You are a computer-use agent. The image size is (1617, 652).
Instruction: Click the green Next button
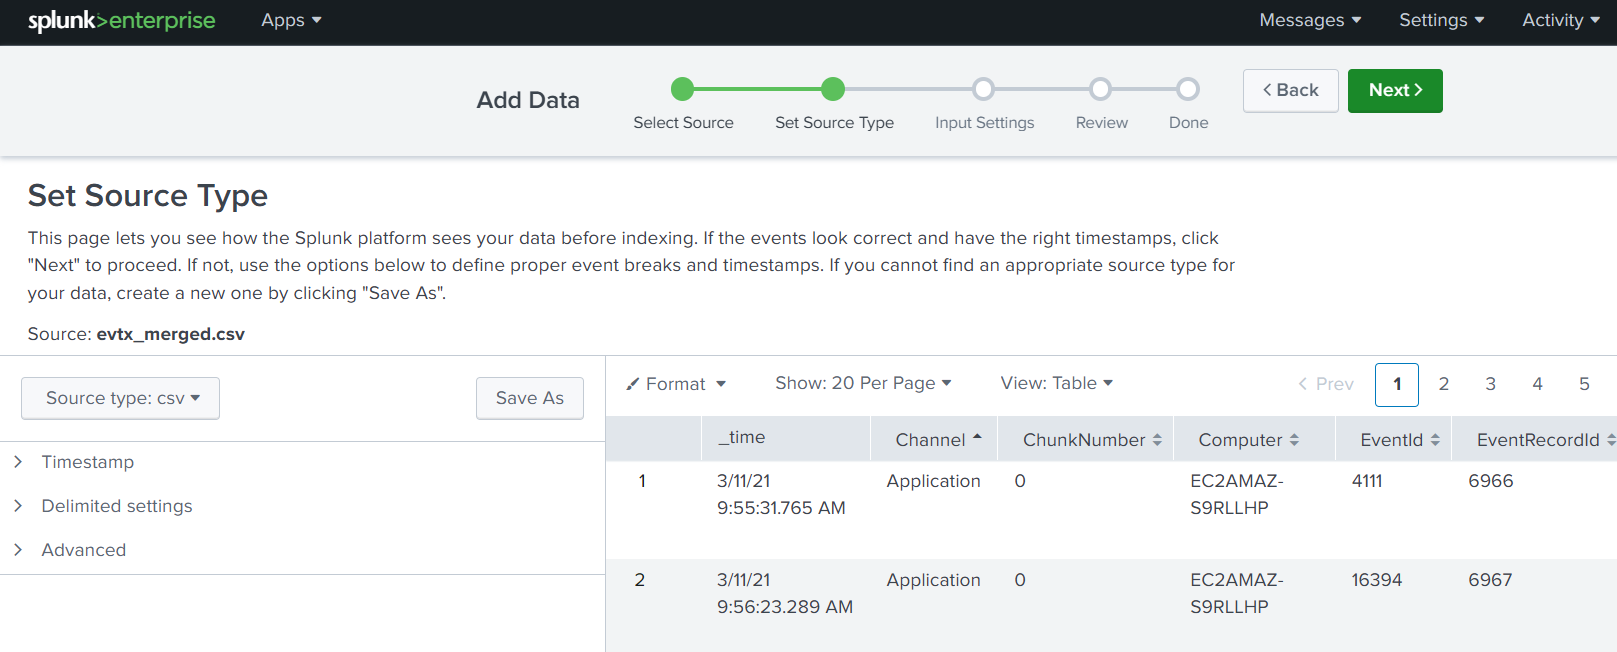pyautogui.click(x=1395, y=90)
